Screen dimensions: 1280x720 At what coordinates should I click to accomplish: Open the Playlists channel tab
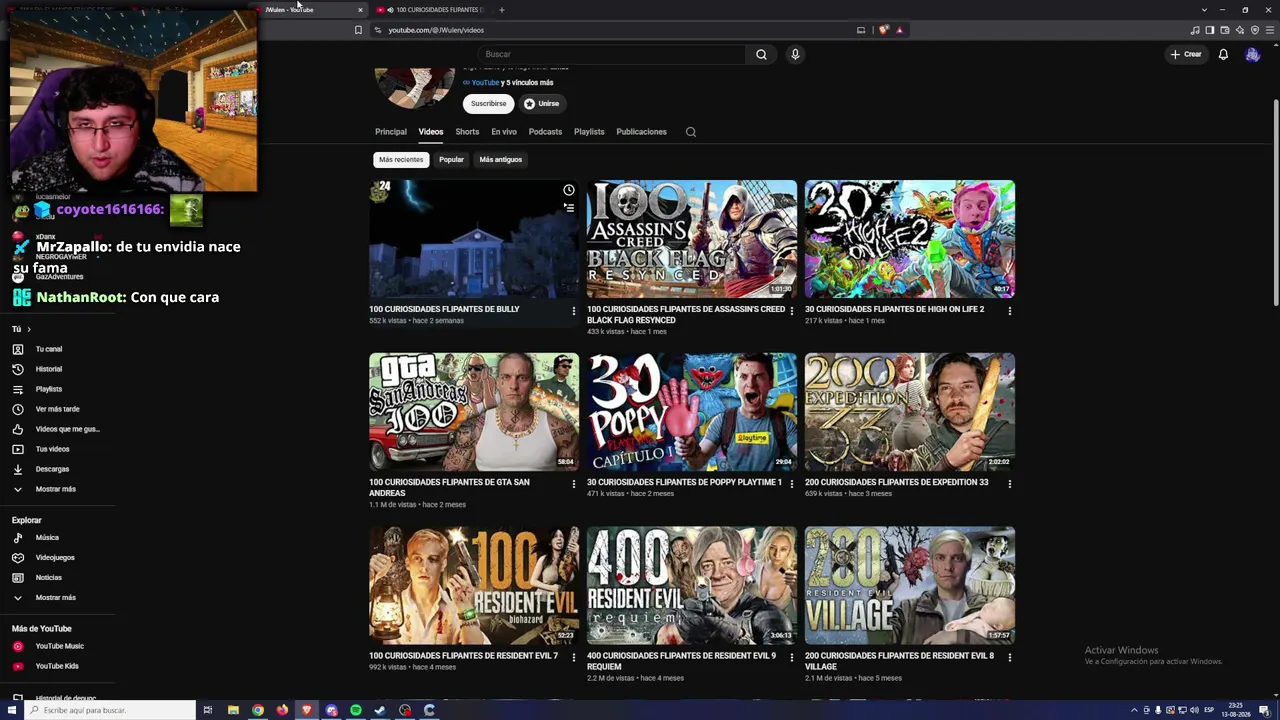point(589,132)
